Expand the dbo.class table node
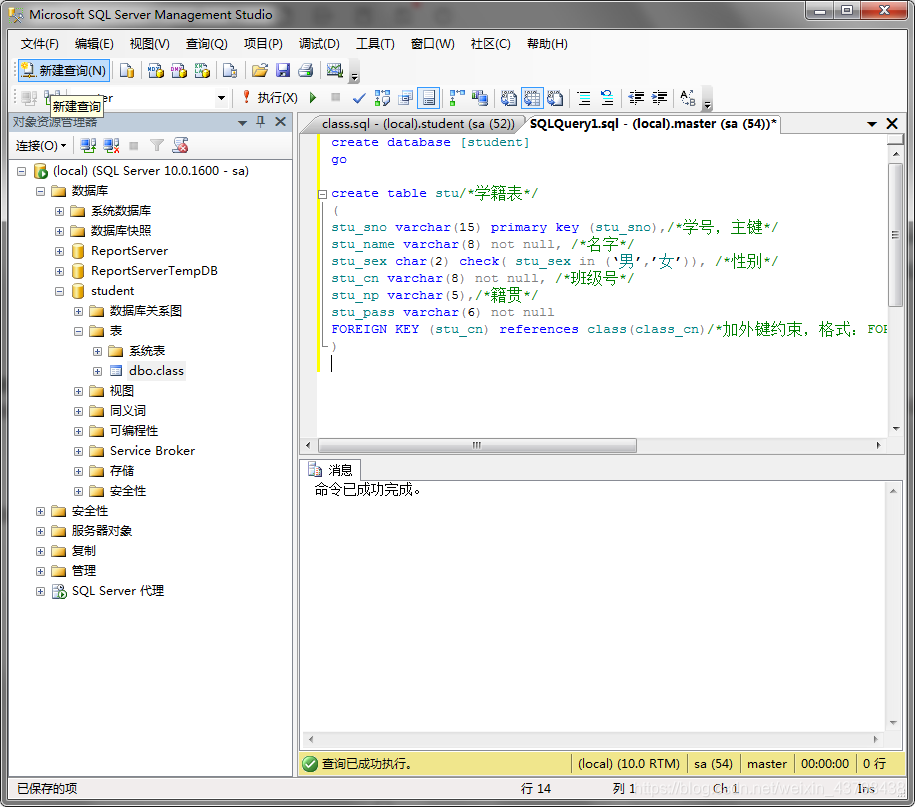This screenshot has height=807, width=915. point(97,371)
